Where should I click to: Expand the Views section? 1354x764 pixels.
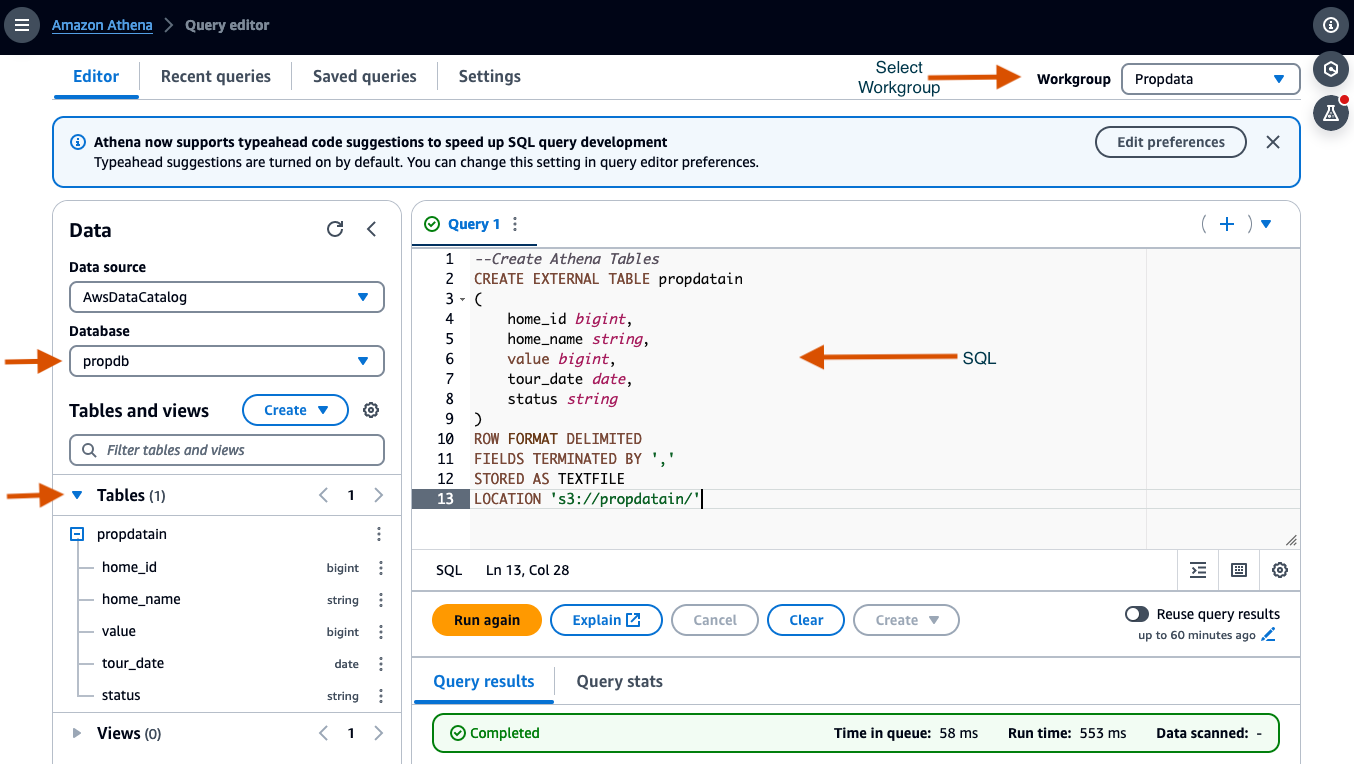(x=77, y=733)
